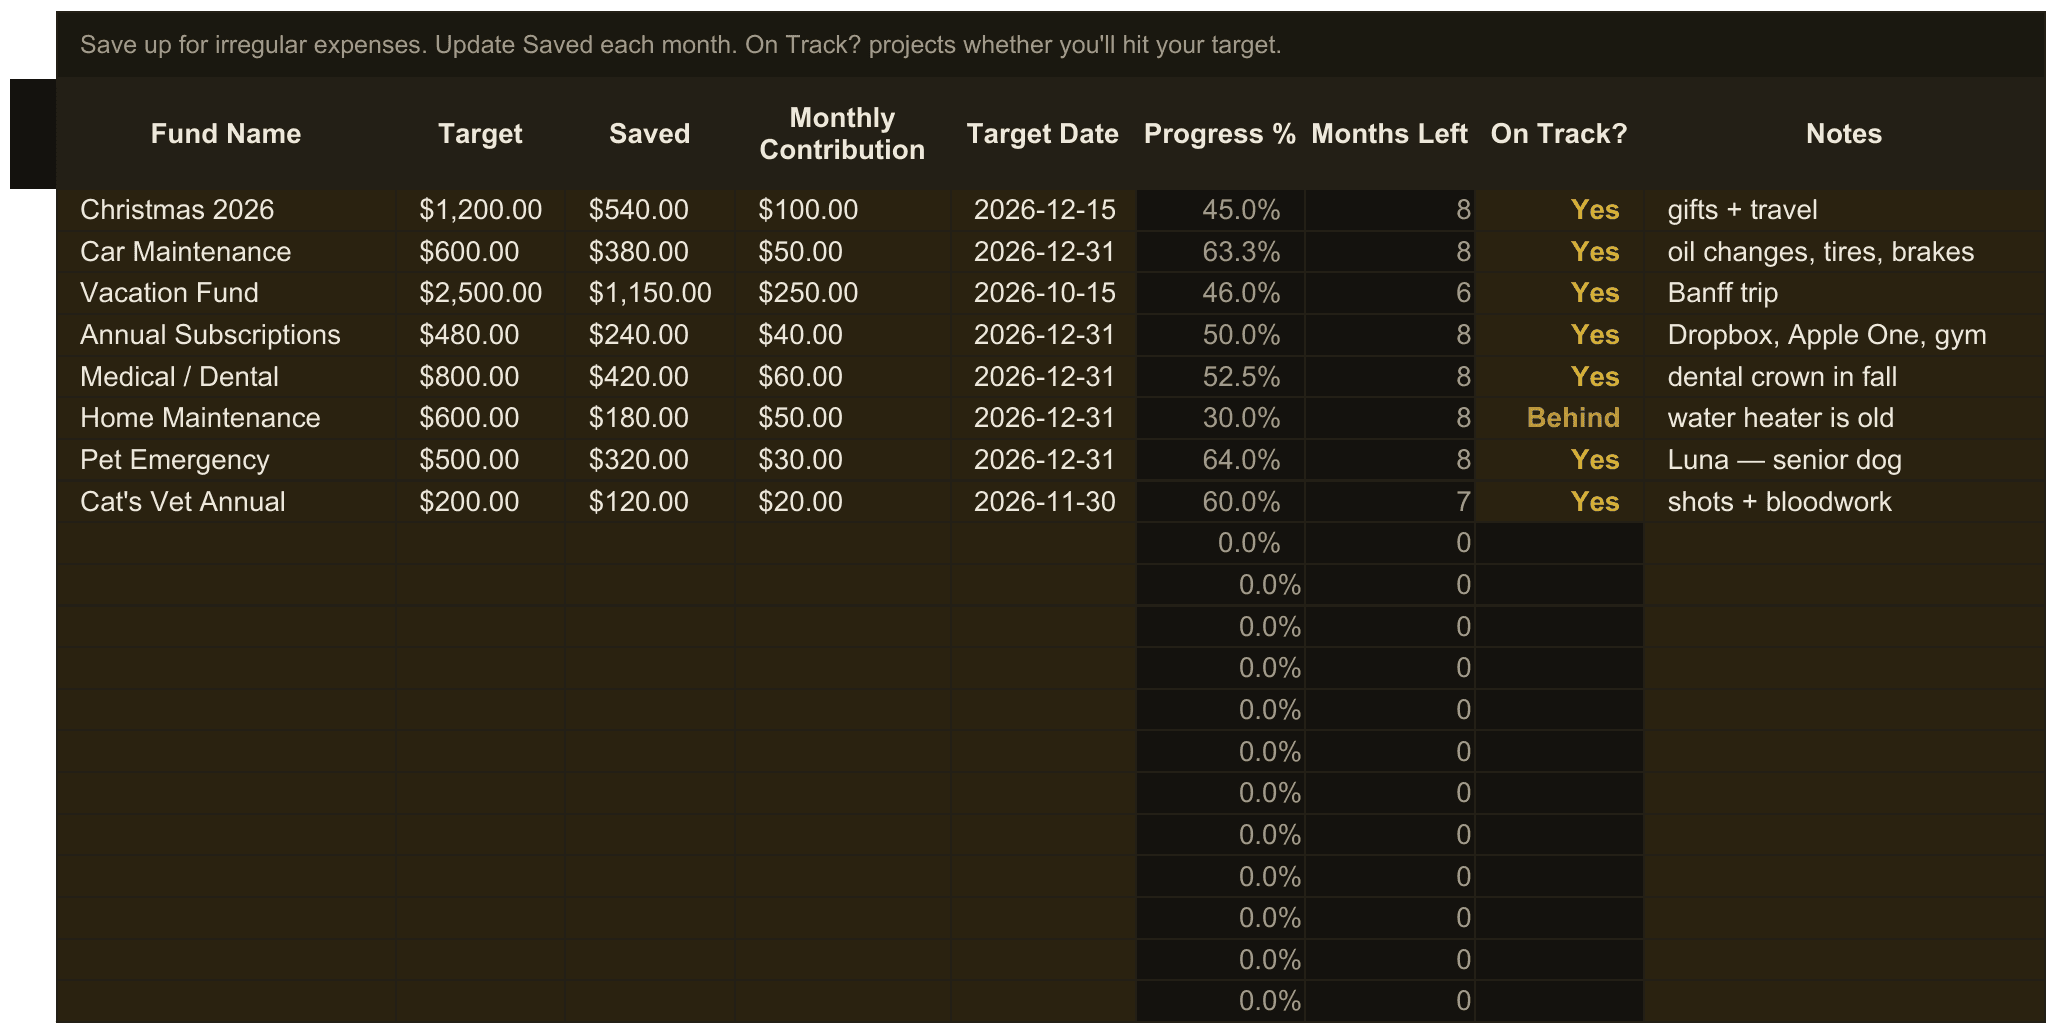The height and width of the screenshot is (1033, 2056).
Task: Click the Annual Subscriptions name cell
Action: [226, 335]
